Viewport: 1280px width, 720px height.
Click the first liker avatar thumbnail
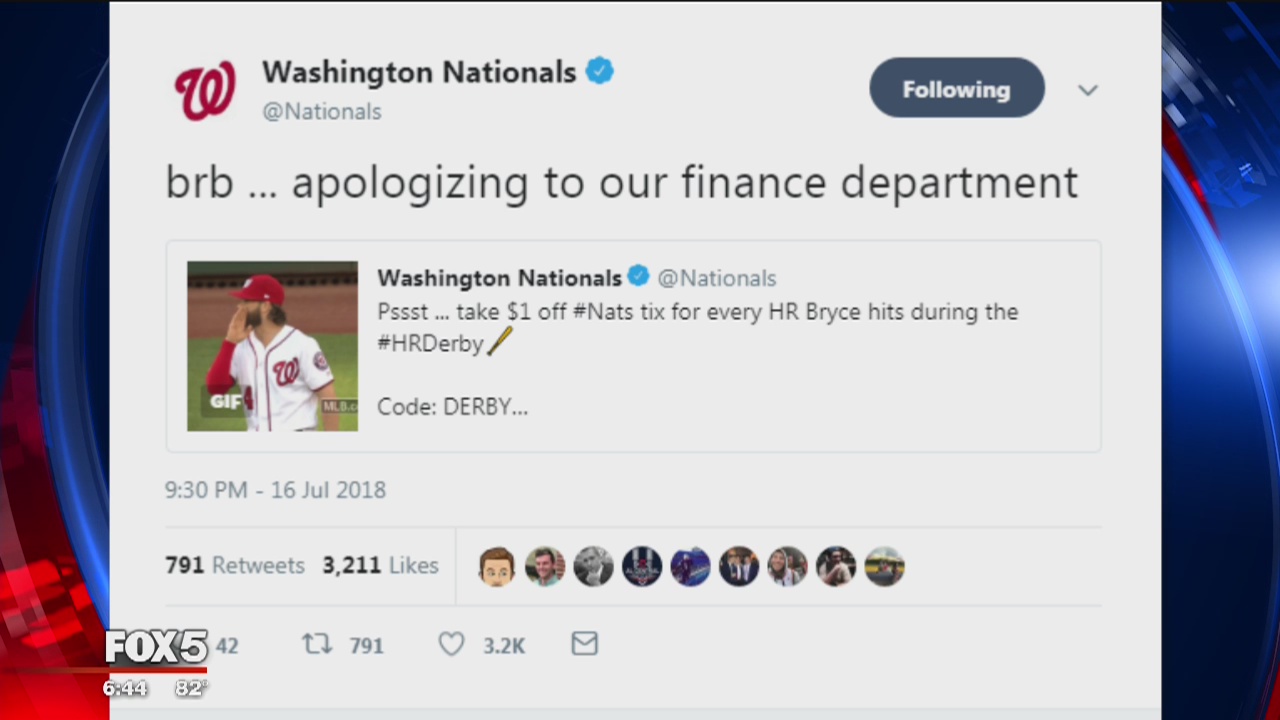pyautogui.click(x=496, y=565)
